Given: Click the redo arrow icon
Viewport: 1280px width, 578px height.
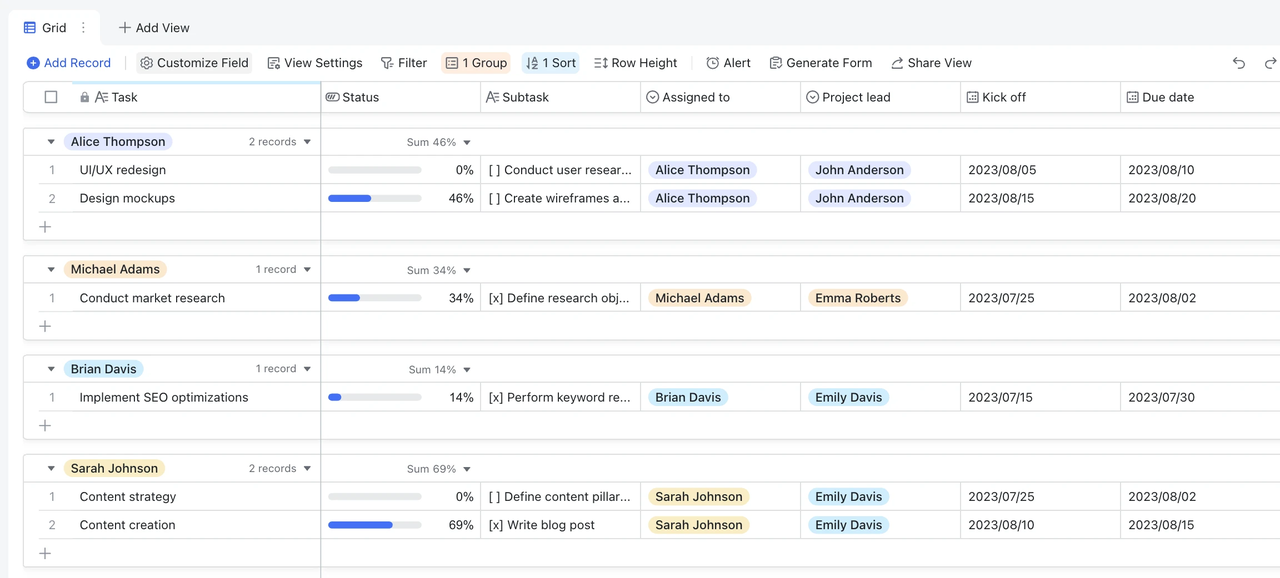Looking at the screenshot, I should 1270,63.
